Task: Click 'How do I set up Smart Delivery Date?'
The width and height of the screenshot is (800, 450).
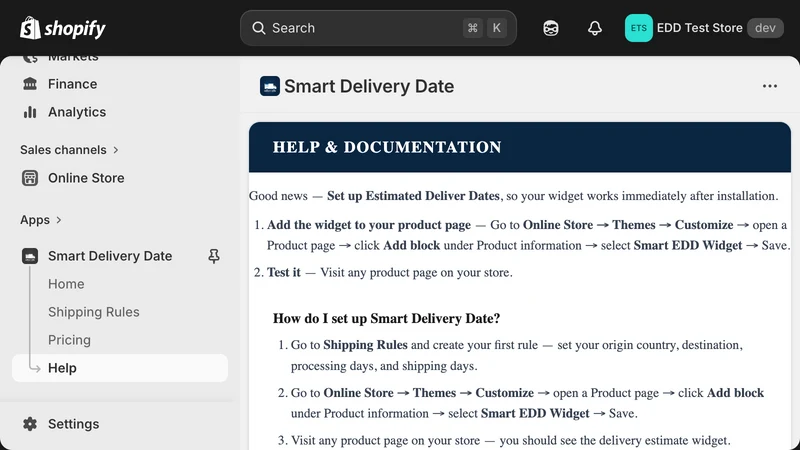Action: click(x=386, y=318)
